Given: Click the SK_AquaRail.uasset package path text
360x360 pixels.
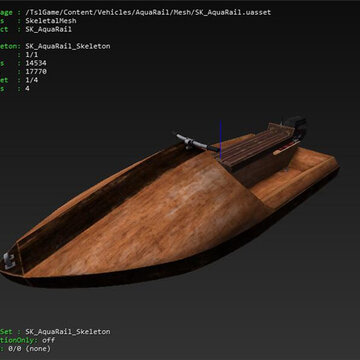Looking at the screenshot, I should [x=148, y=13].
